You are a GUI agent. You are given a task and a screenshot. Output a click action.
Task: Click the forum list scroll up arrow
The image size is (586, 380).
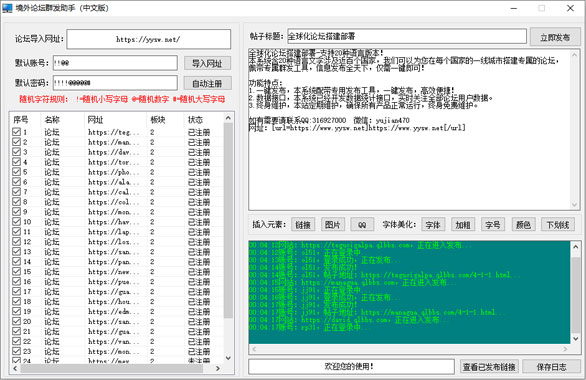228,118
